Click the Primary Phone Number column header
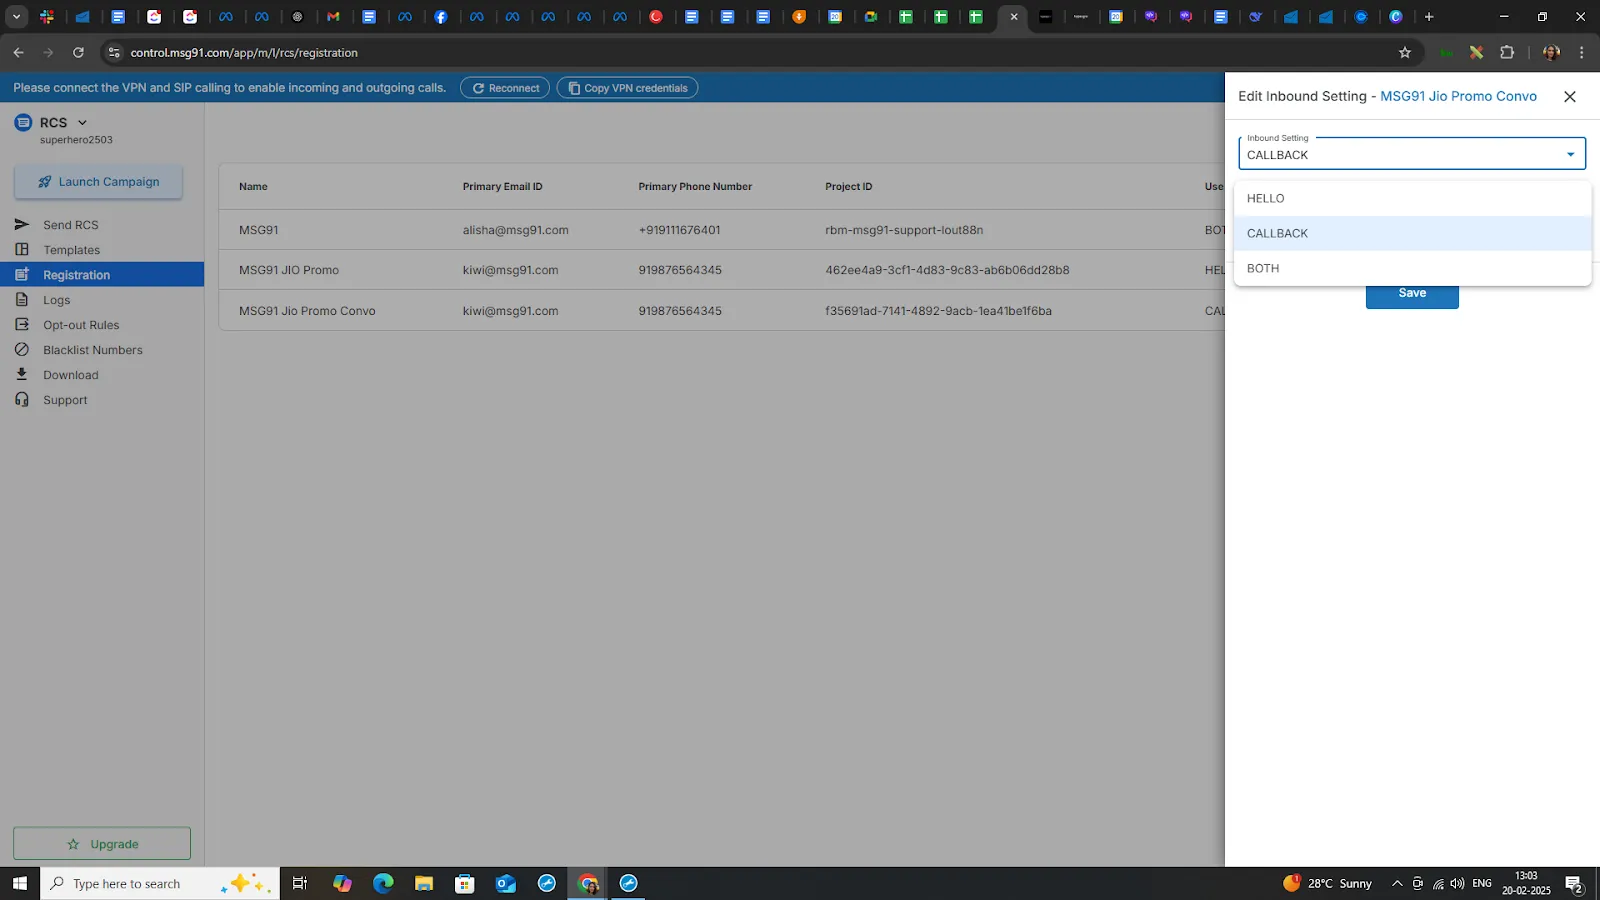The height and width of the screenshot is (900, 1600). [695, 187]
